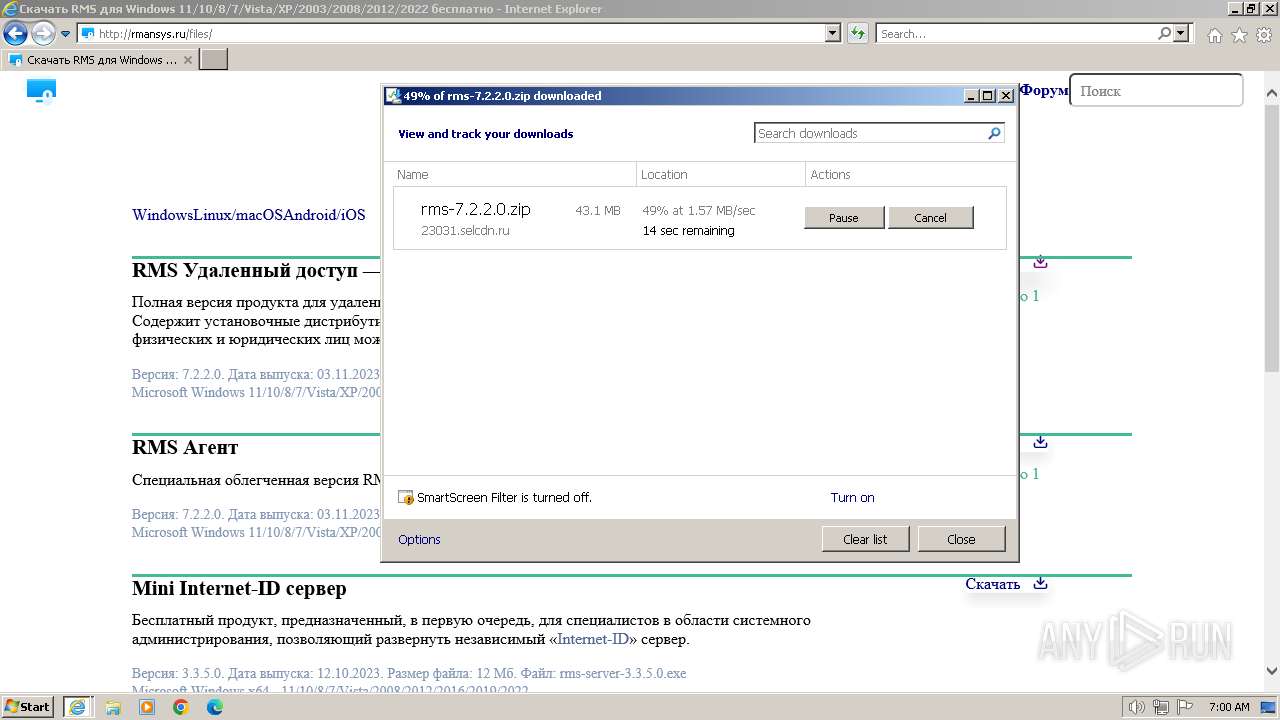Click download icon for RMS Удаленный доступ

tap(1040, 261)
